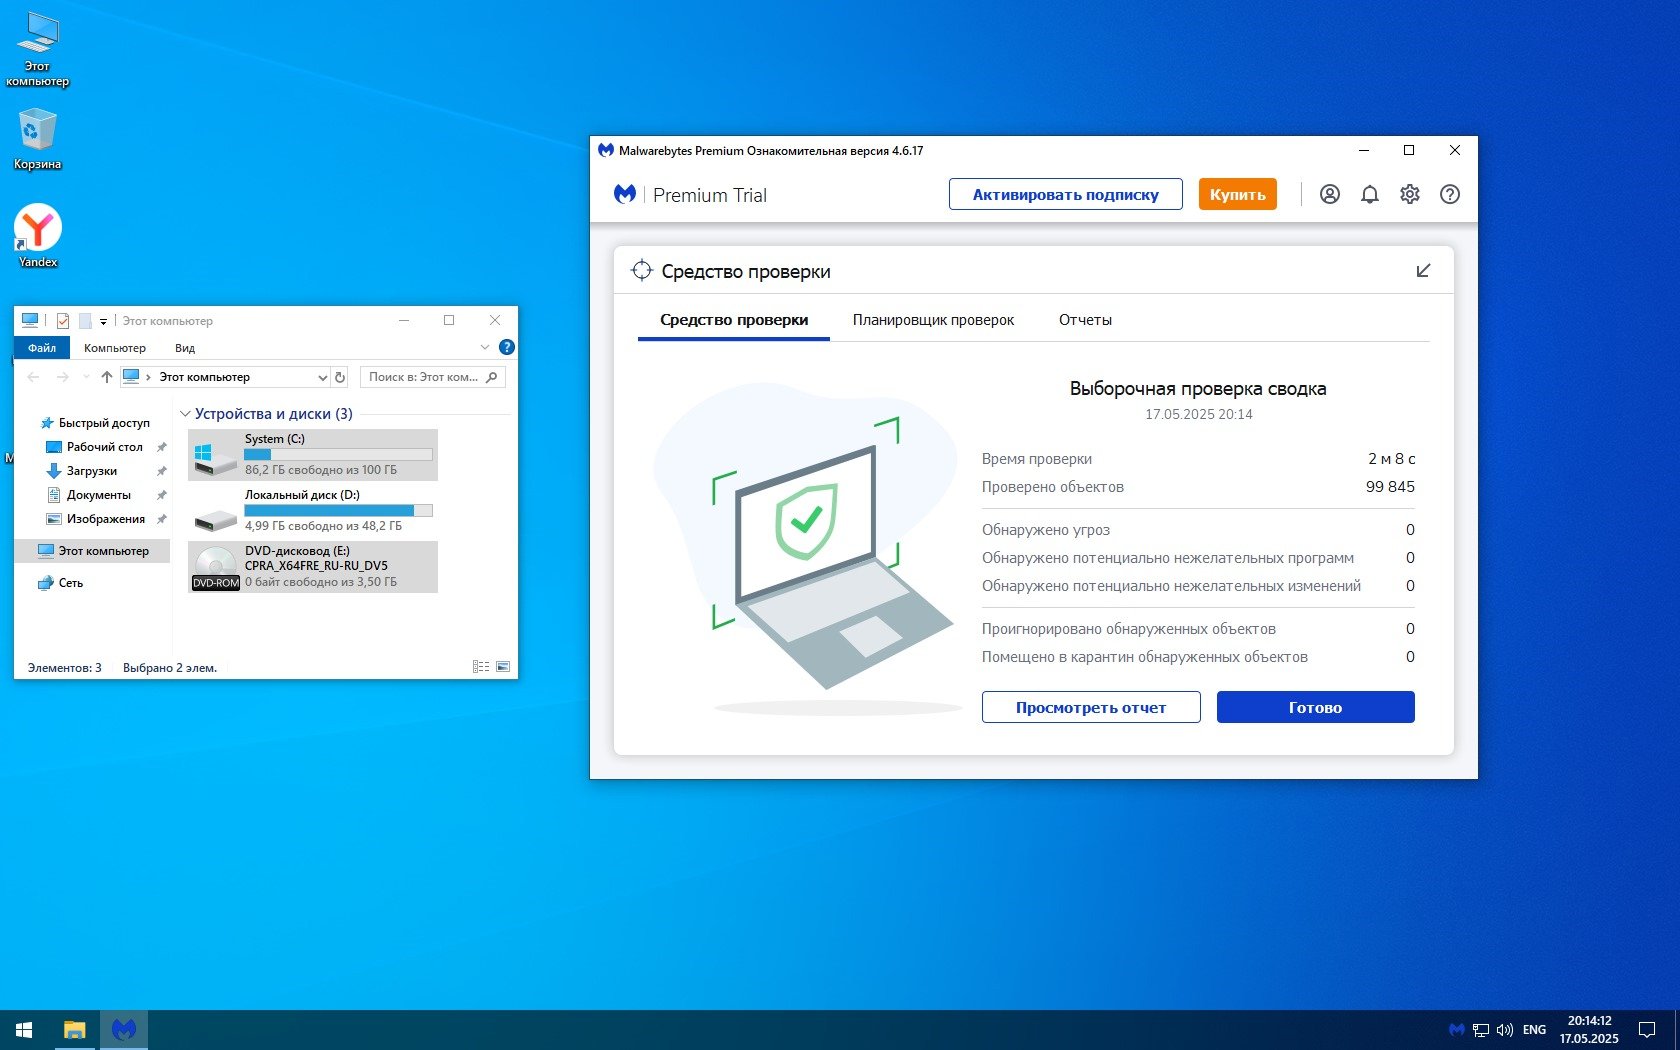The height and width of the screenshot is (1050, 1680).
Task: Switch Explorer to large icons view
Action: pos(503,667)
